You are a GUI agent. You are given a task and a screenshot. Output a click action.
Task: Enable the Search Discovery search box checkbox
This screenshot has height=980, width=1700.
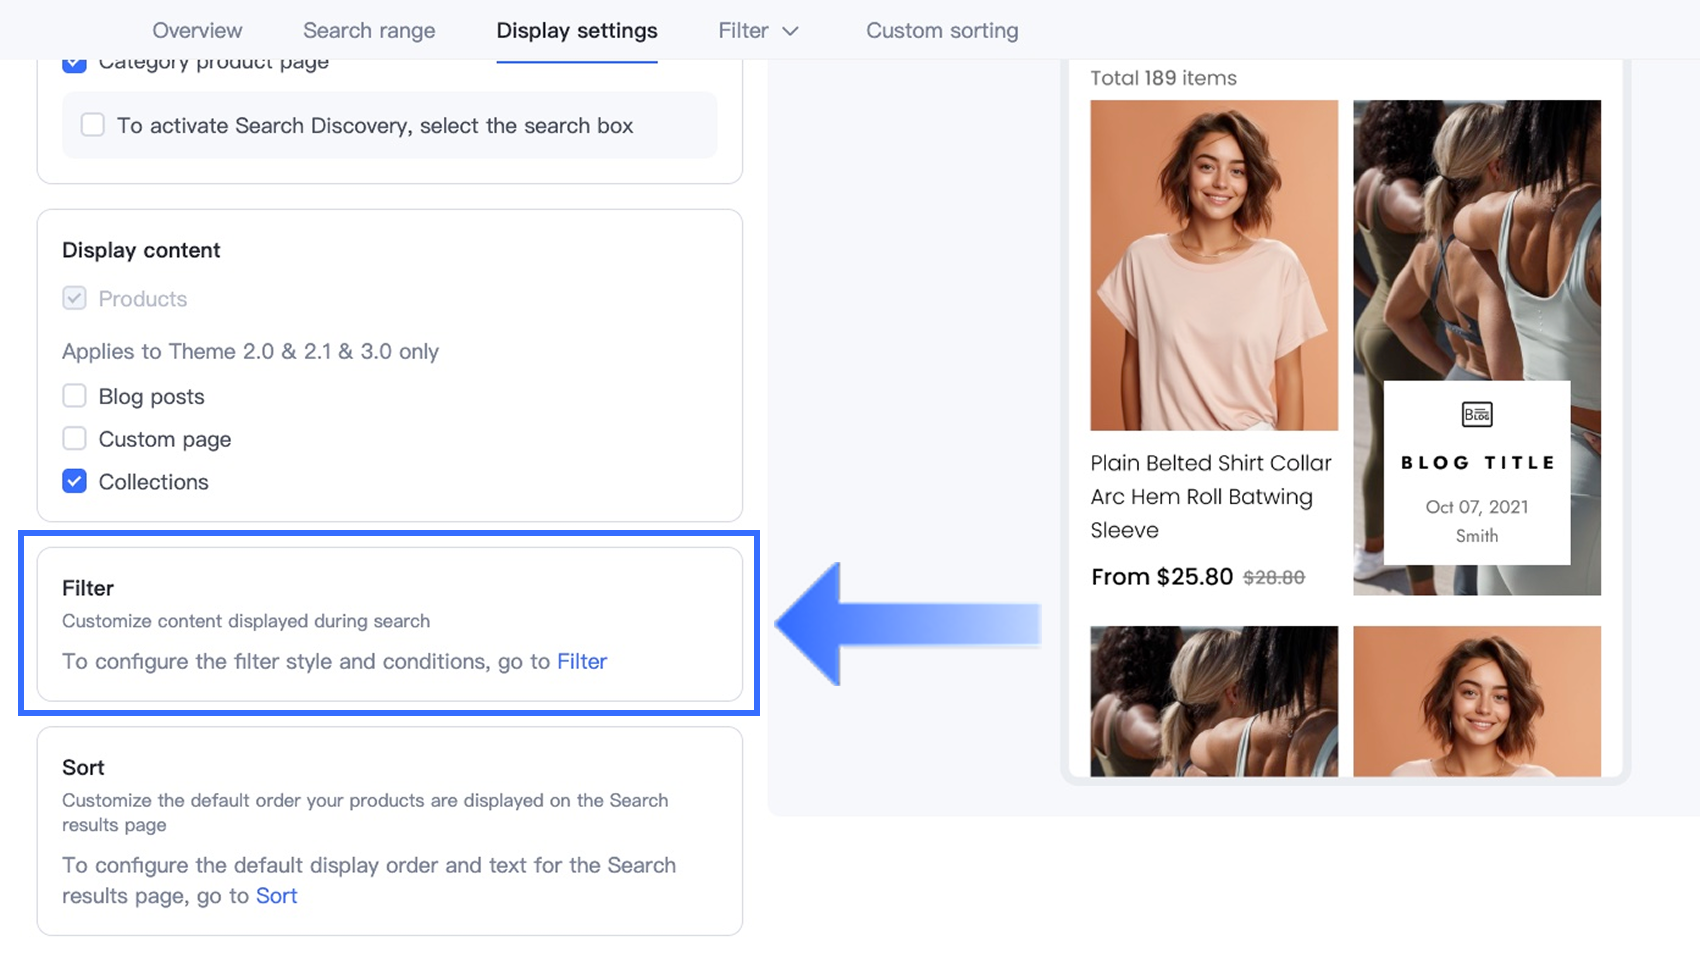click(93, 125)
